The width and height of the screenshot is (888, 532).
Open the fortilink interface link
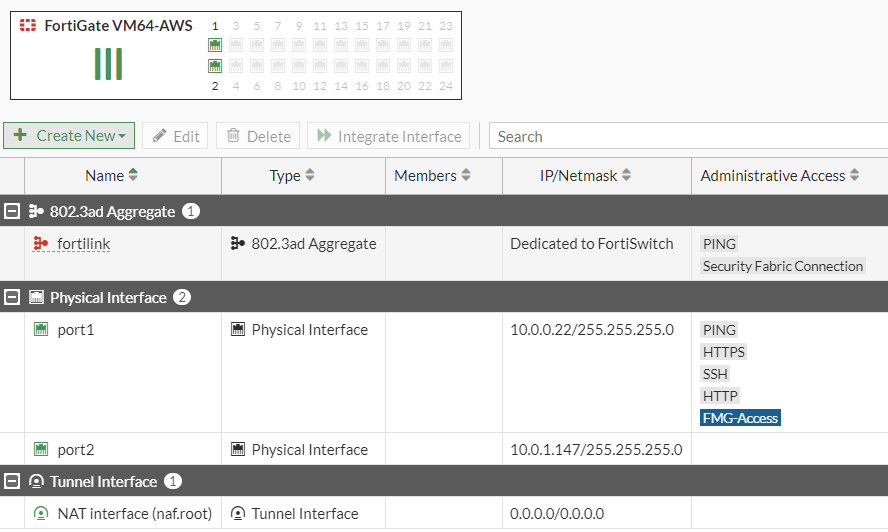coord(84,244)
